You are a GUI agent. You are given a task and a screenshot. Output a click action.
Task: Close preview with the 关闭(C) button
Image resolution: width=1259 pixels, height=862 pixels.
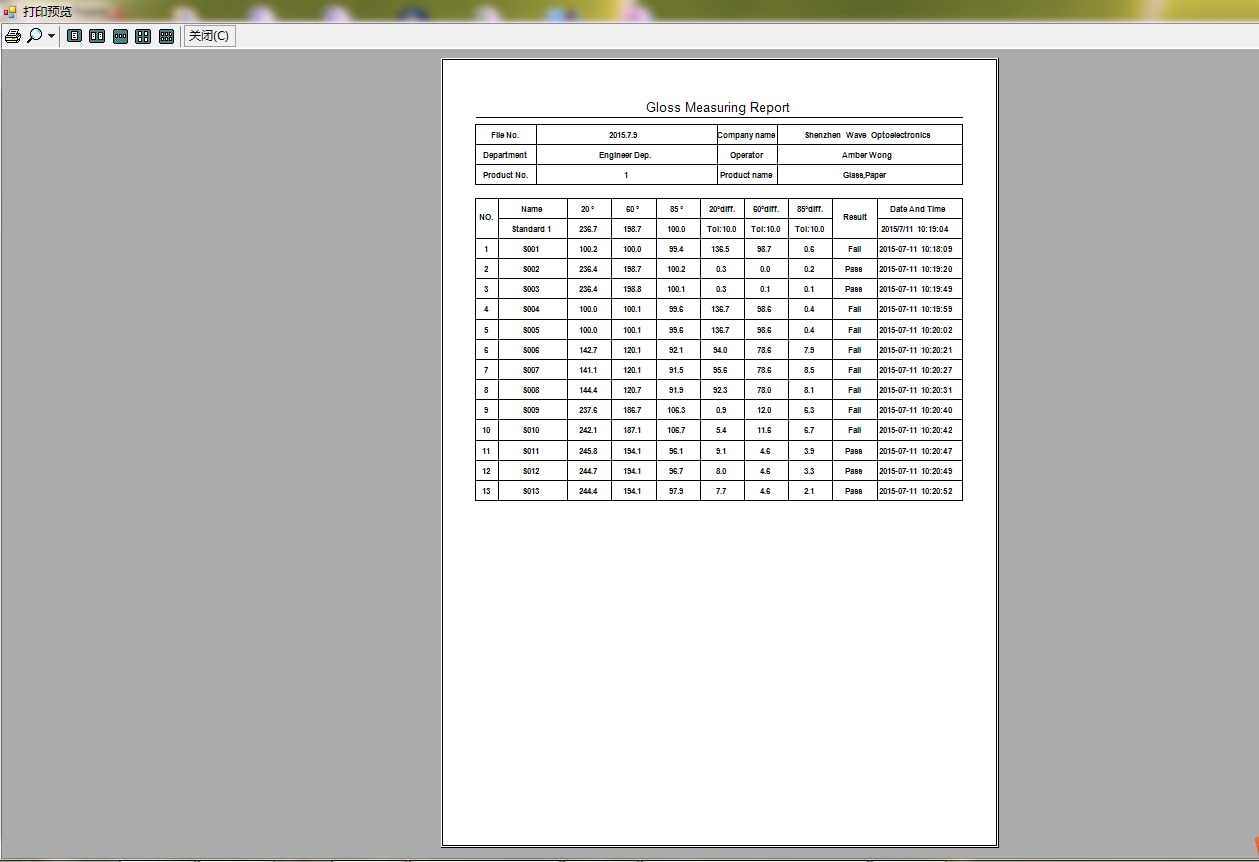(x=209, y=36)
